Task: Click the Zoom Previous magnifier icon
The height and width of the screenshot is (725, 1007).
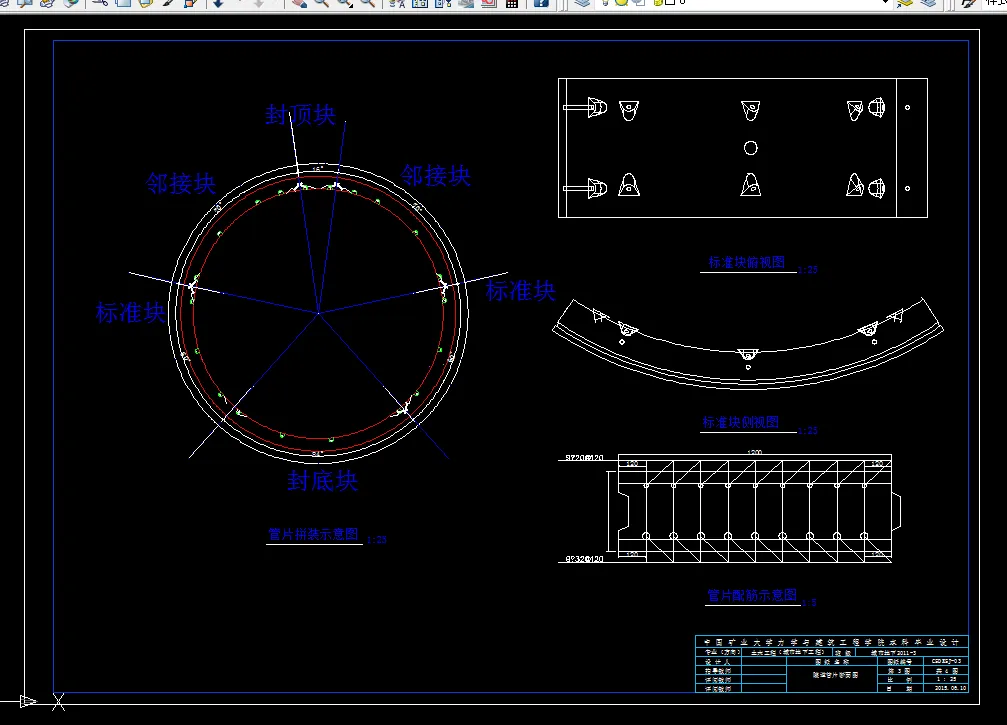Action: click(367, 3)
